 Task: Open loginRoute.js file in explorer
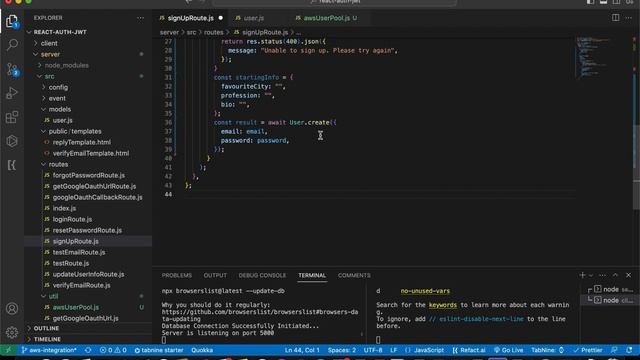pyautogui.click(x=72, y=219)
